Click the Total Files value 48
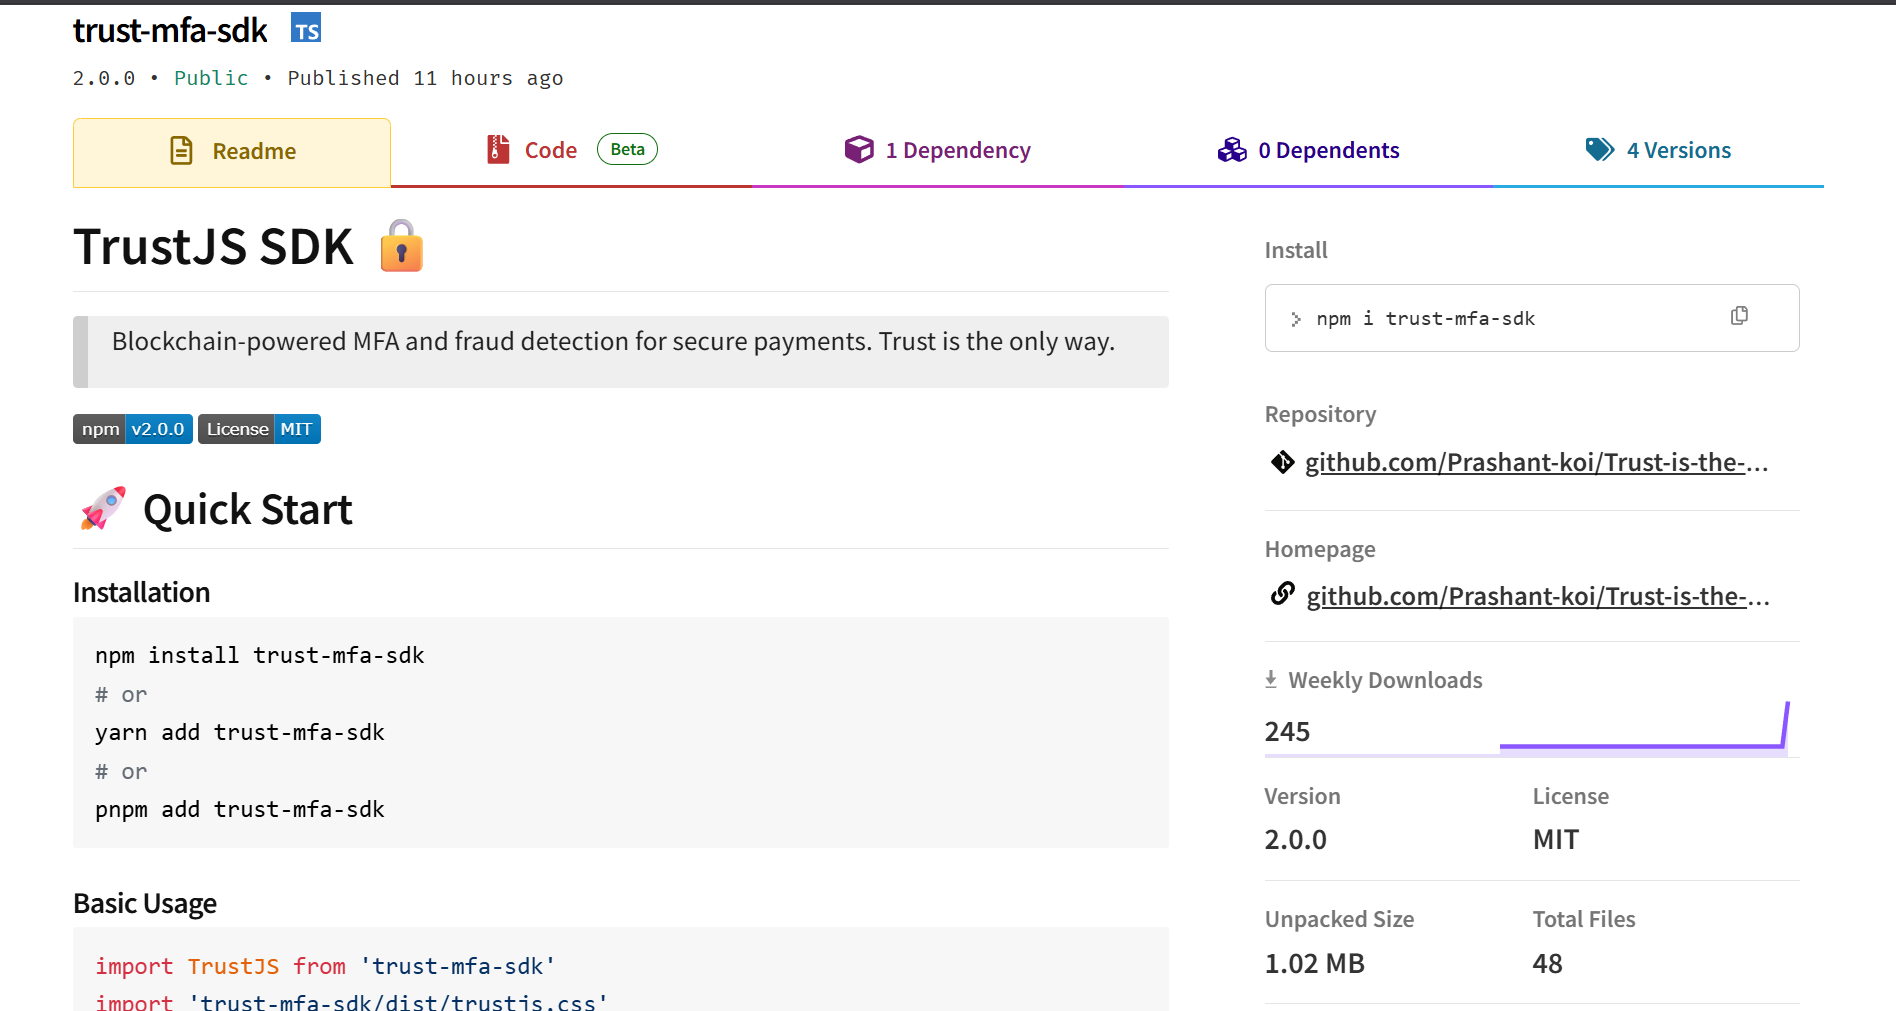1896x1011 pixels. click(1547, 963)
